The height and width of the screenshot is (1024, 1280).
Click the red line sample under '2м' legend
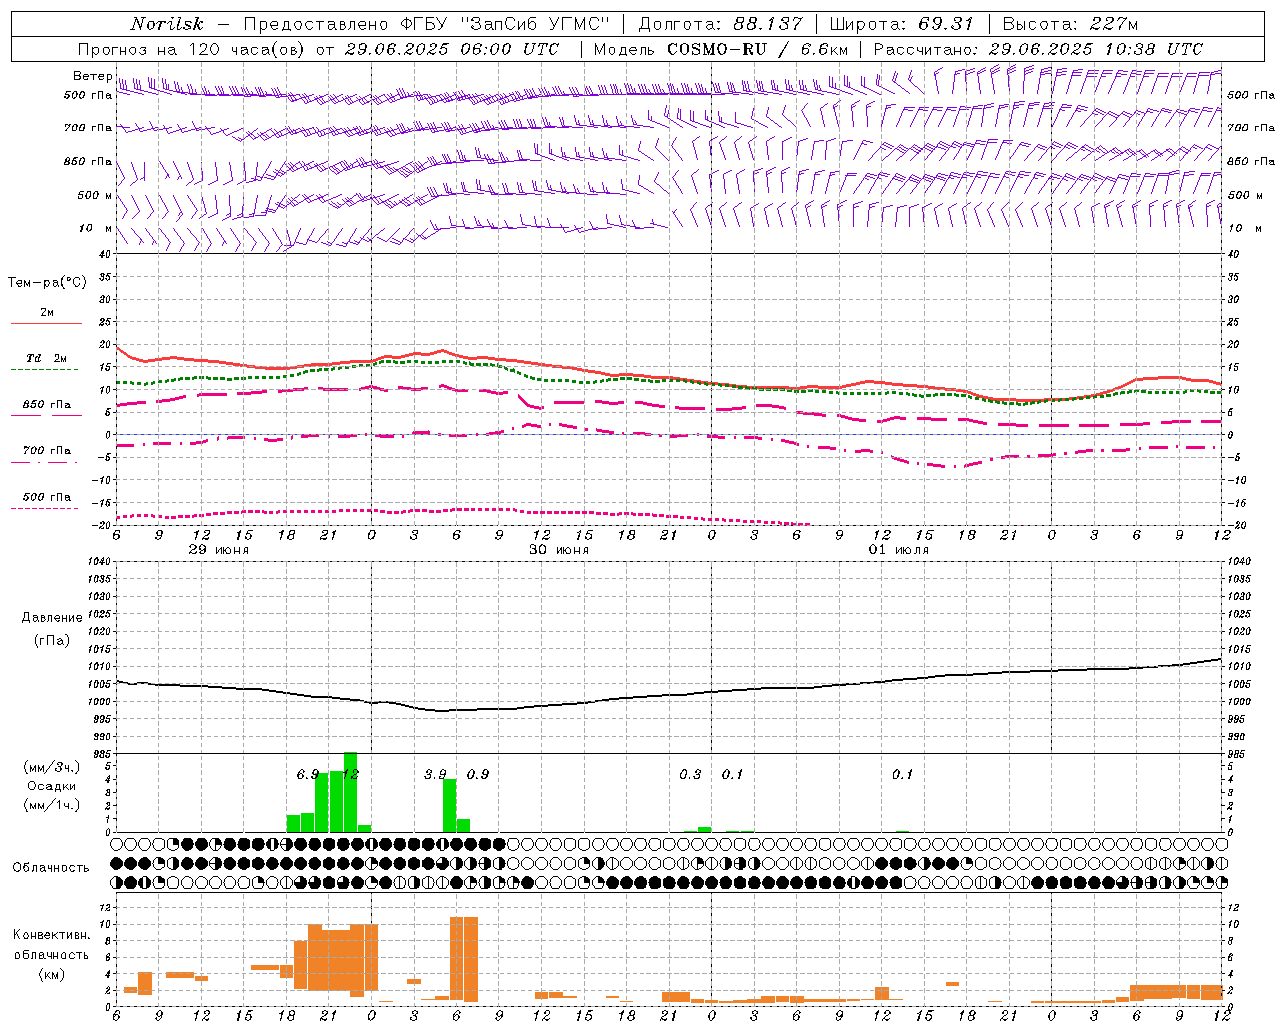point(46,324)
